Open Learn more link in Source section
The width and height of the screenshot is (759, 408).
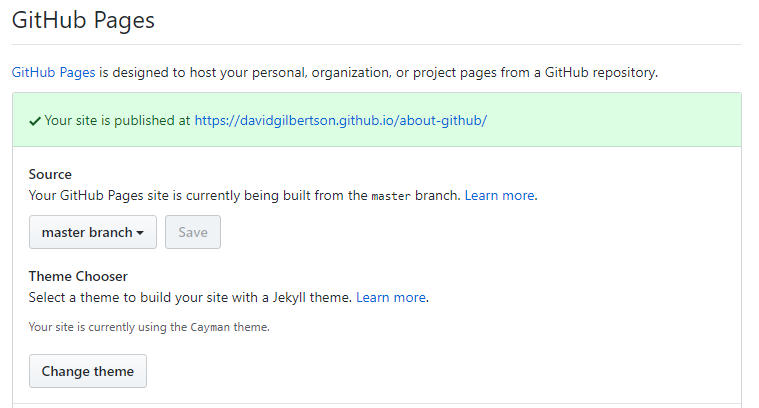coord(499,196)
